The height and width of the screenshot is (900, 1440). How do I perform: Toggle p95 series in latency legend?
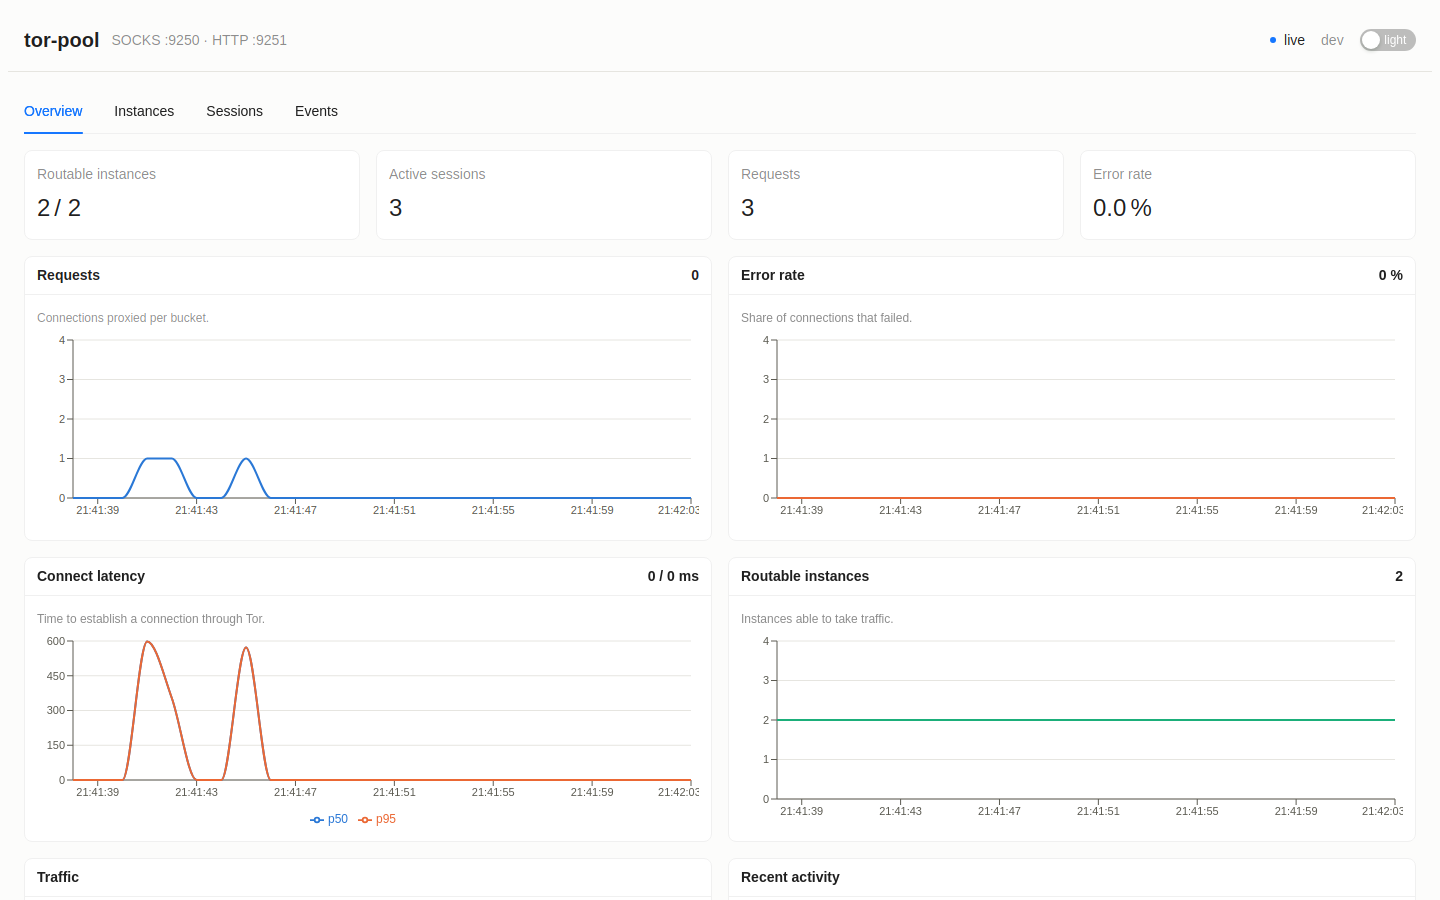(377, 819)
